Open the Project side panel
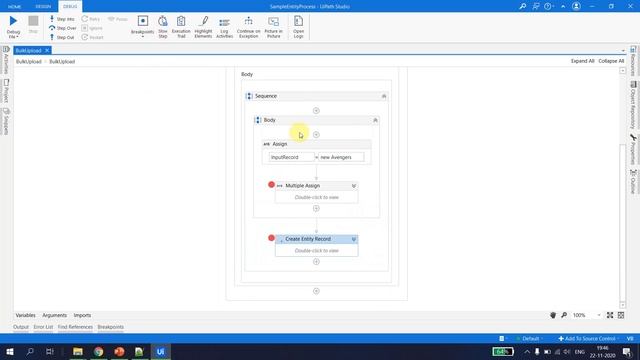Image resolution: width=640 pixels, height=360 pixels. click(6, 91)
